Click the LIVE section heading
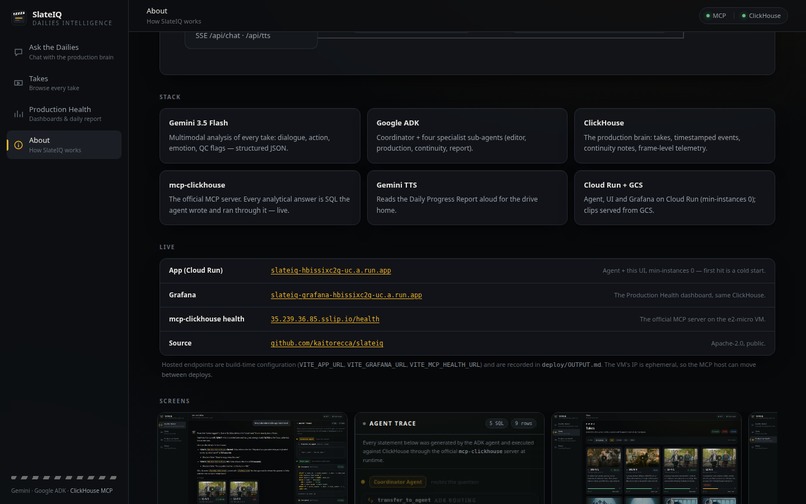 tap(167, 247)
